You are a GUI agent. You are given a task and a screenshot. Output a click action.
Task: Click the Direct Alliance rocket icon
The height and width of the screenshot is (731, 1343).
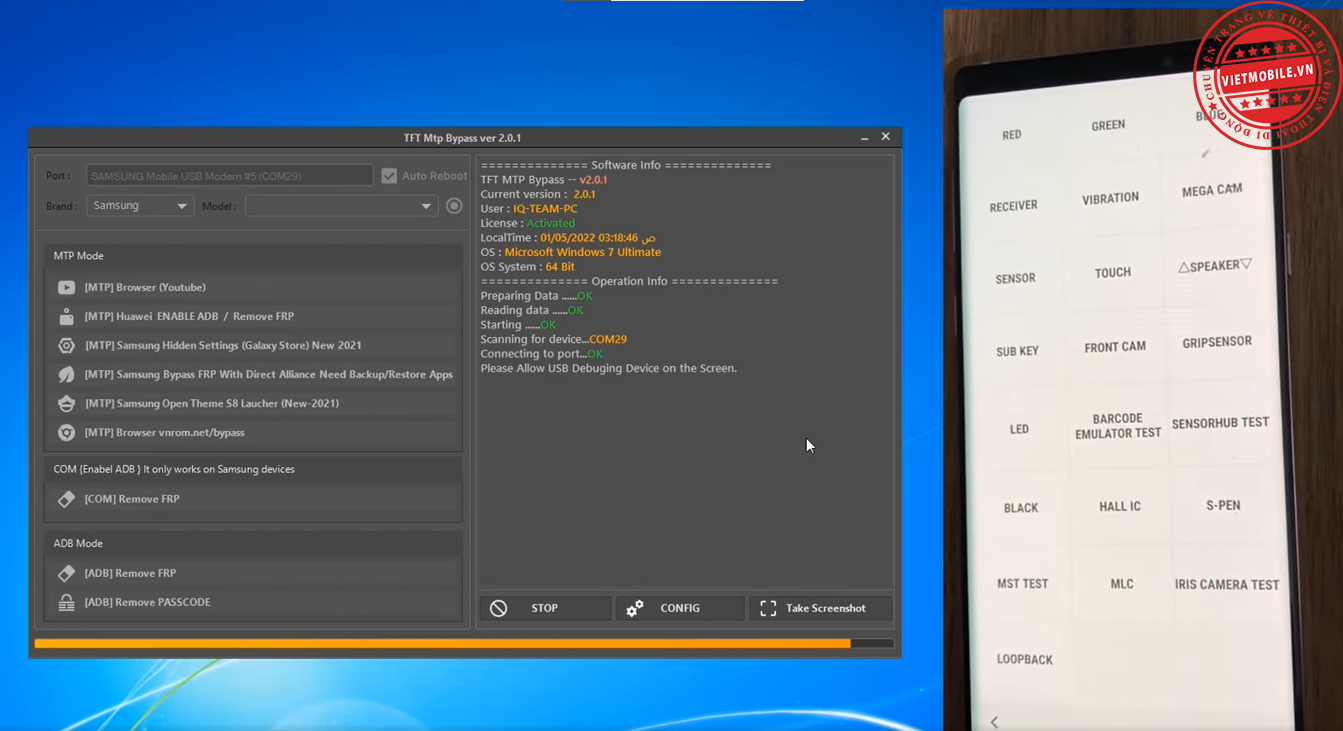click(x=66, y=374)
